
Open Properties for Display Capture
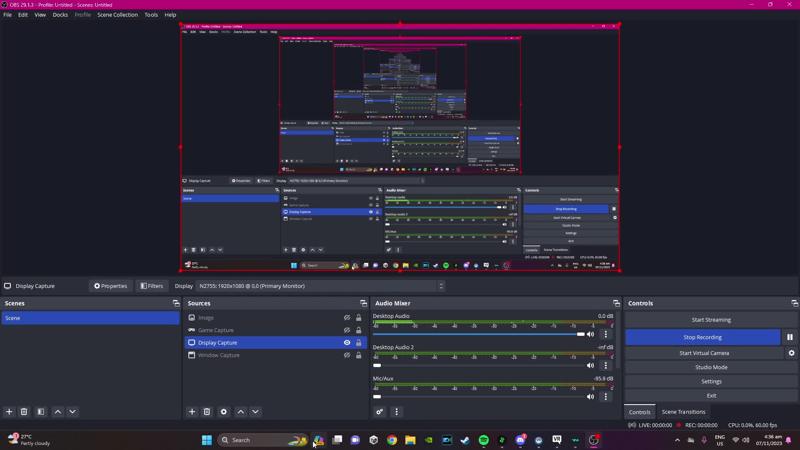[110, 286]
